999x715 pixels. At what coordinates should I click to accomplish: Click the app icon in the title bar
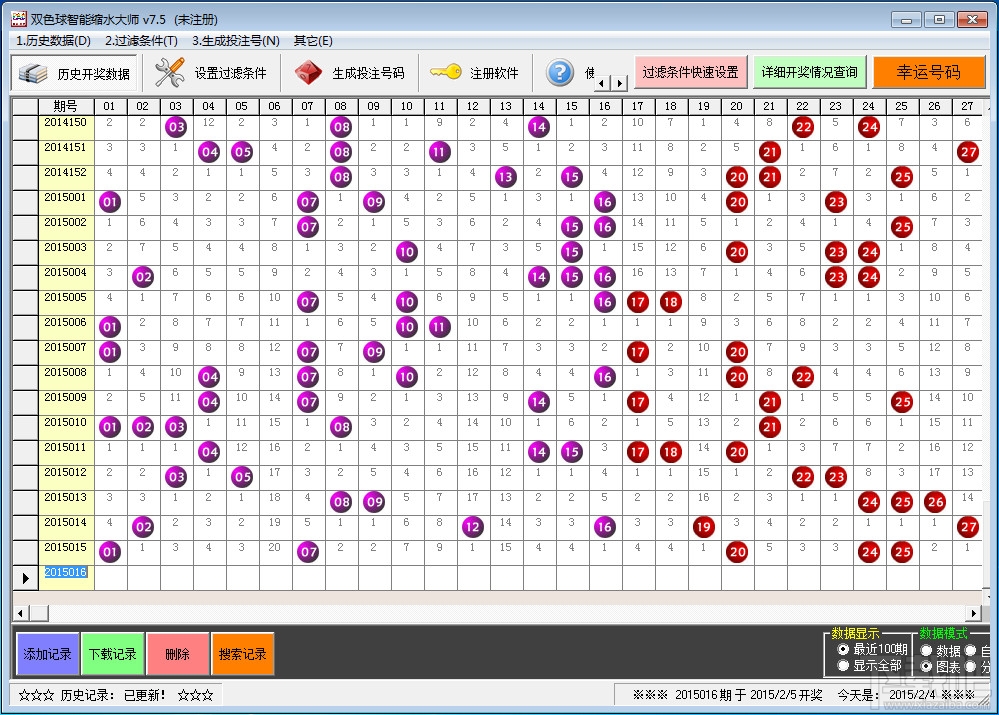tap(19, 19)
